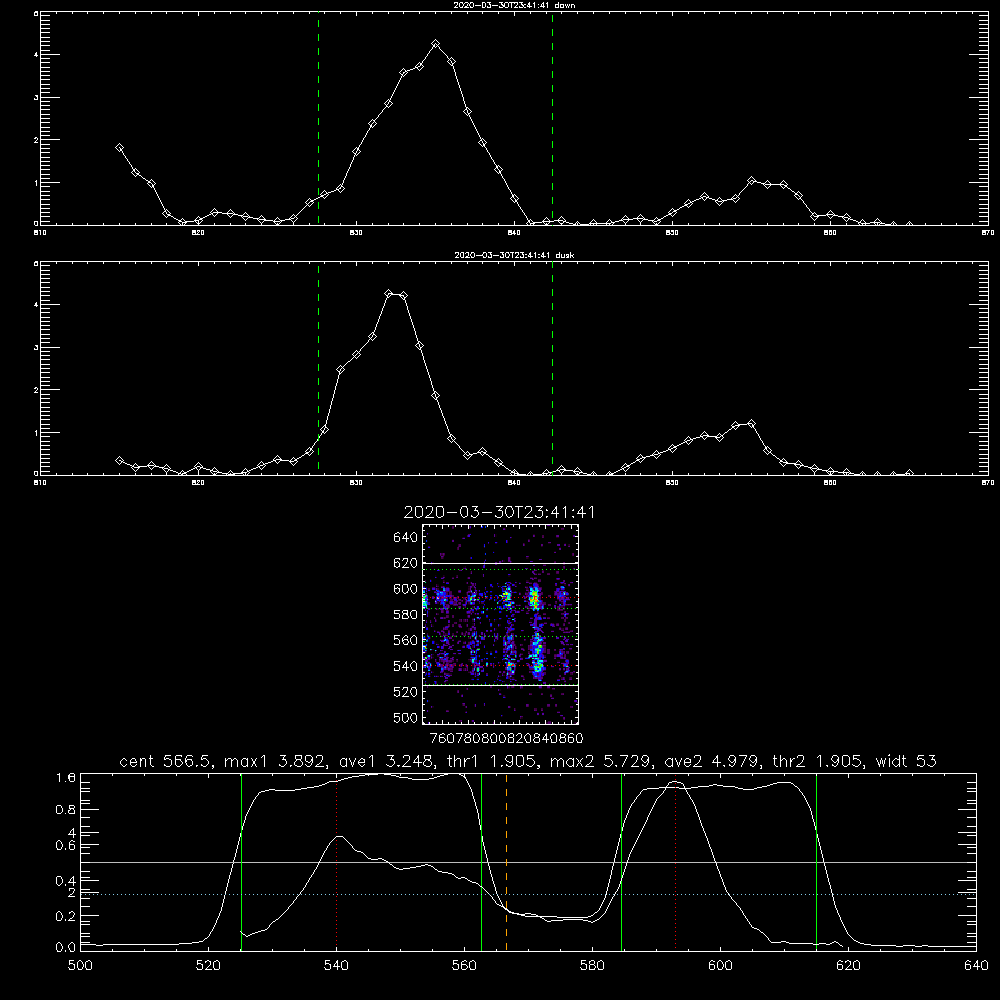Click the left green dashed line in dawn plot
The image size is (1000, 1000).
pos(318,119)
